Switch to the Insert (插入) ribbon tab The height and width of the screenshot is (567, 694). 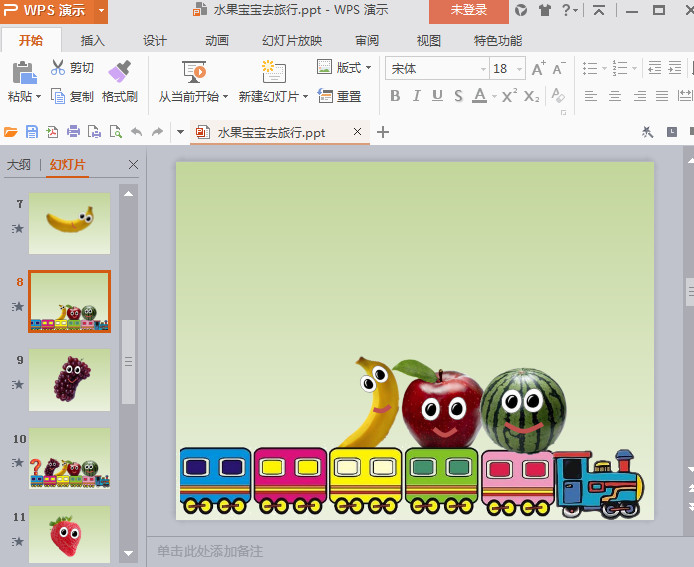93,41
